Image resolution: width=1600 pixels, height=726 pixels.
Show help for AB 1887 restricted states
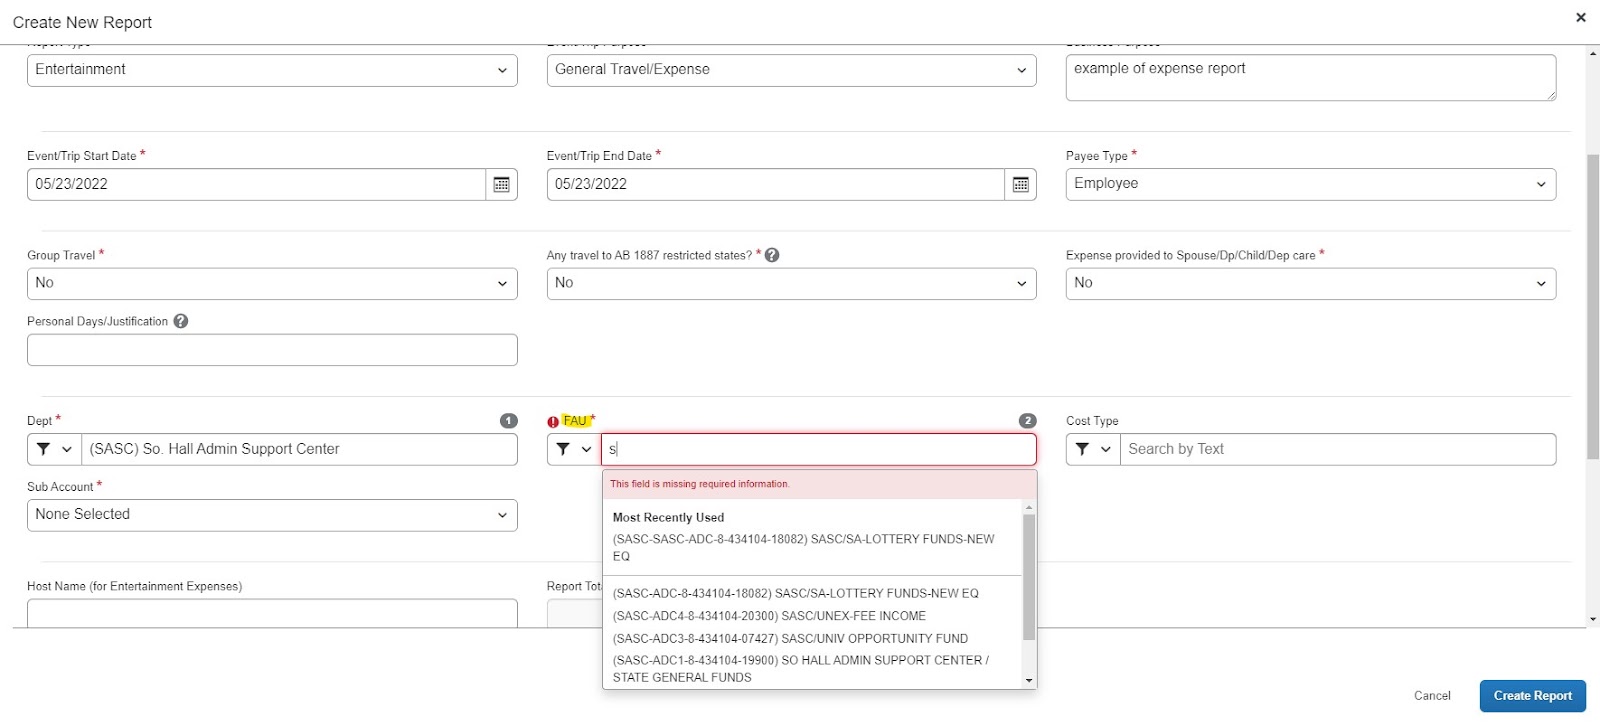click(772, 255)
